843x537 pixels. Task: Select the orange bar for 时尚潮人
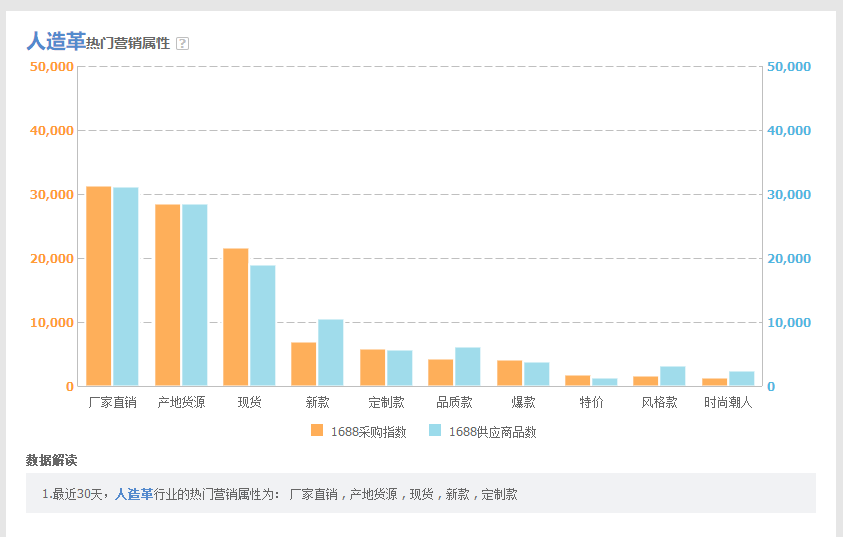tap(715, 382)
